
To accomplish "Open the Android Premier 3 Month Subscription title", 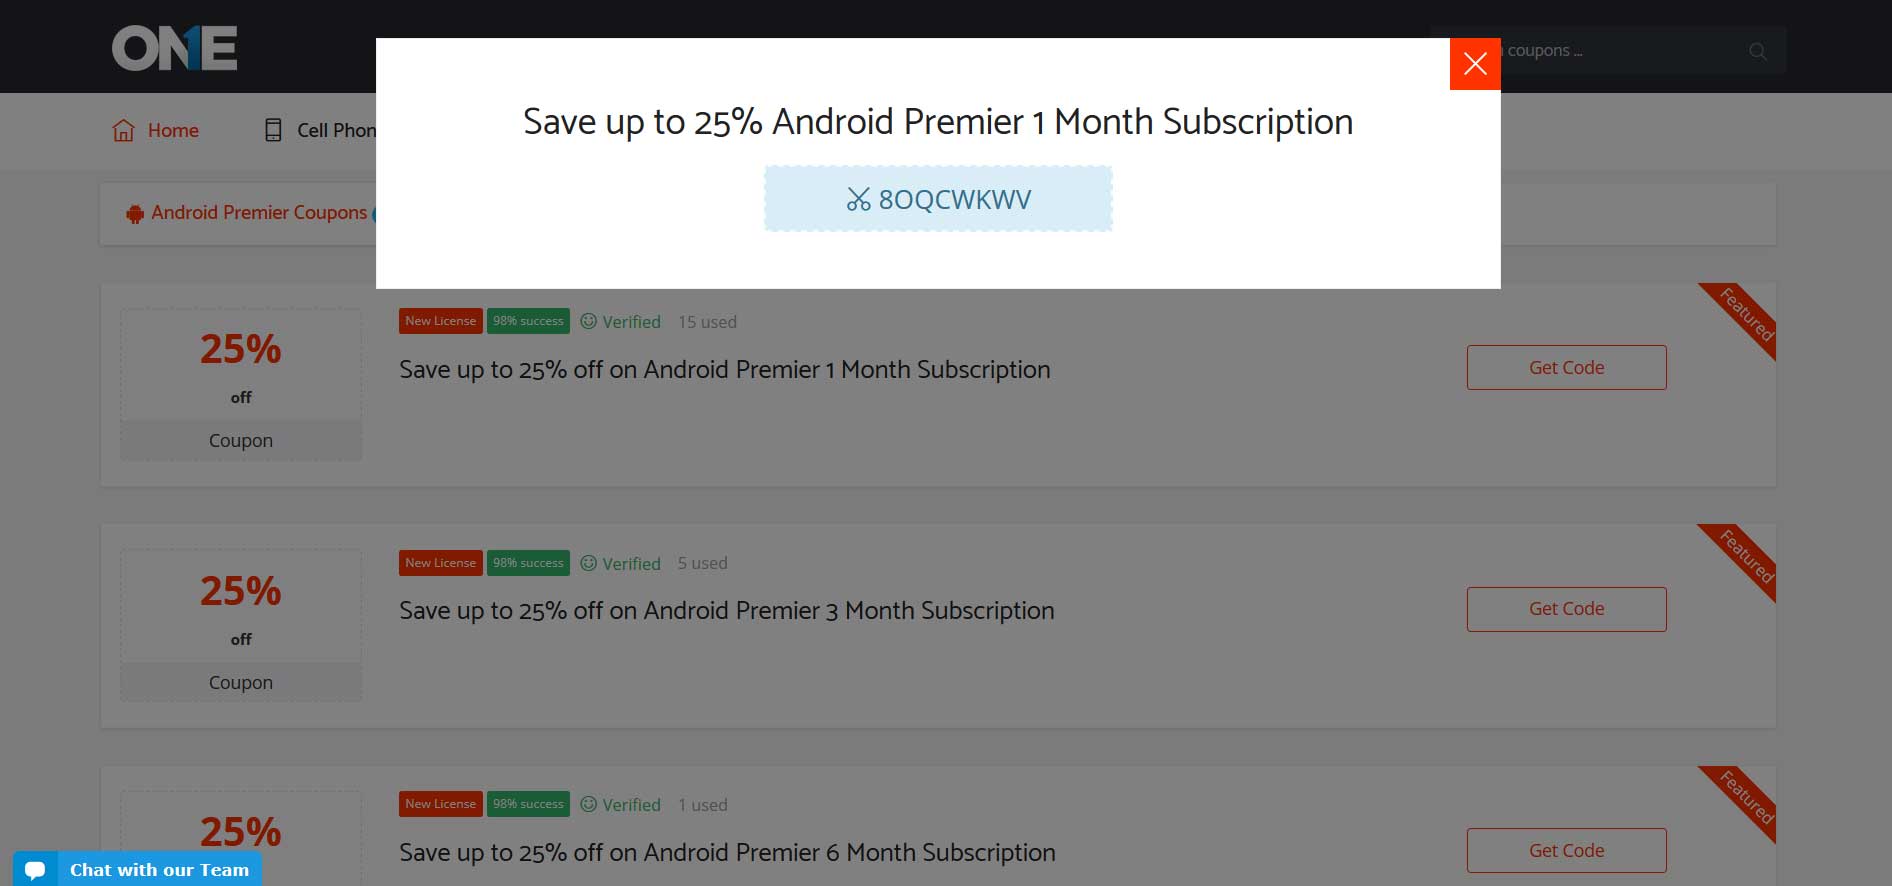I will click(726, 611).
